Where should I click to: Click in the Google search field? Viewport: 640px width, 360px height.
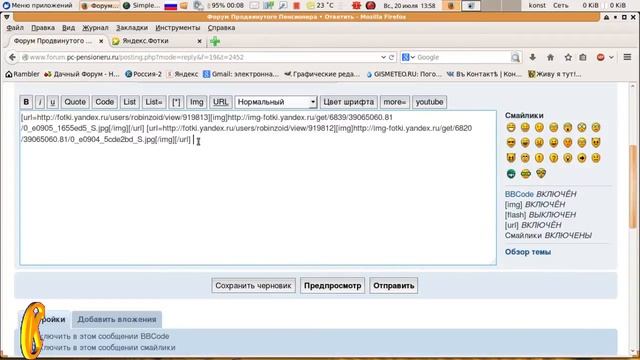click(x=463, y=58)
